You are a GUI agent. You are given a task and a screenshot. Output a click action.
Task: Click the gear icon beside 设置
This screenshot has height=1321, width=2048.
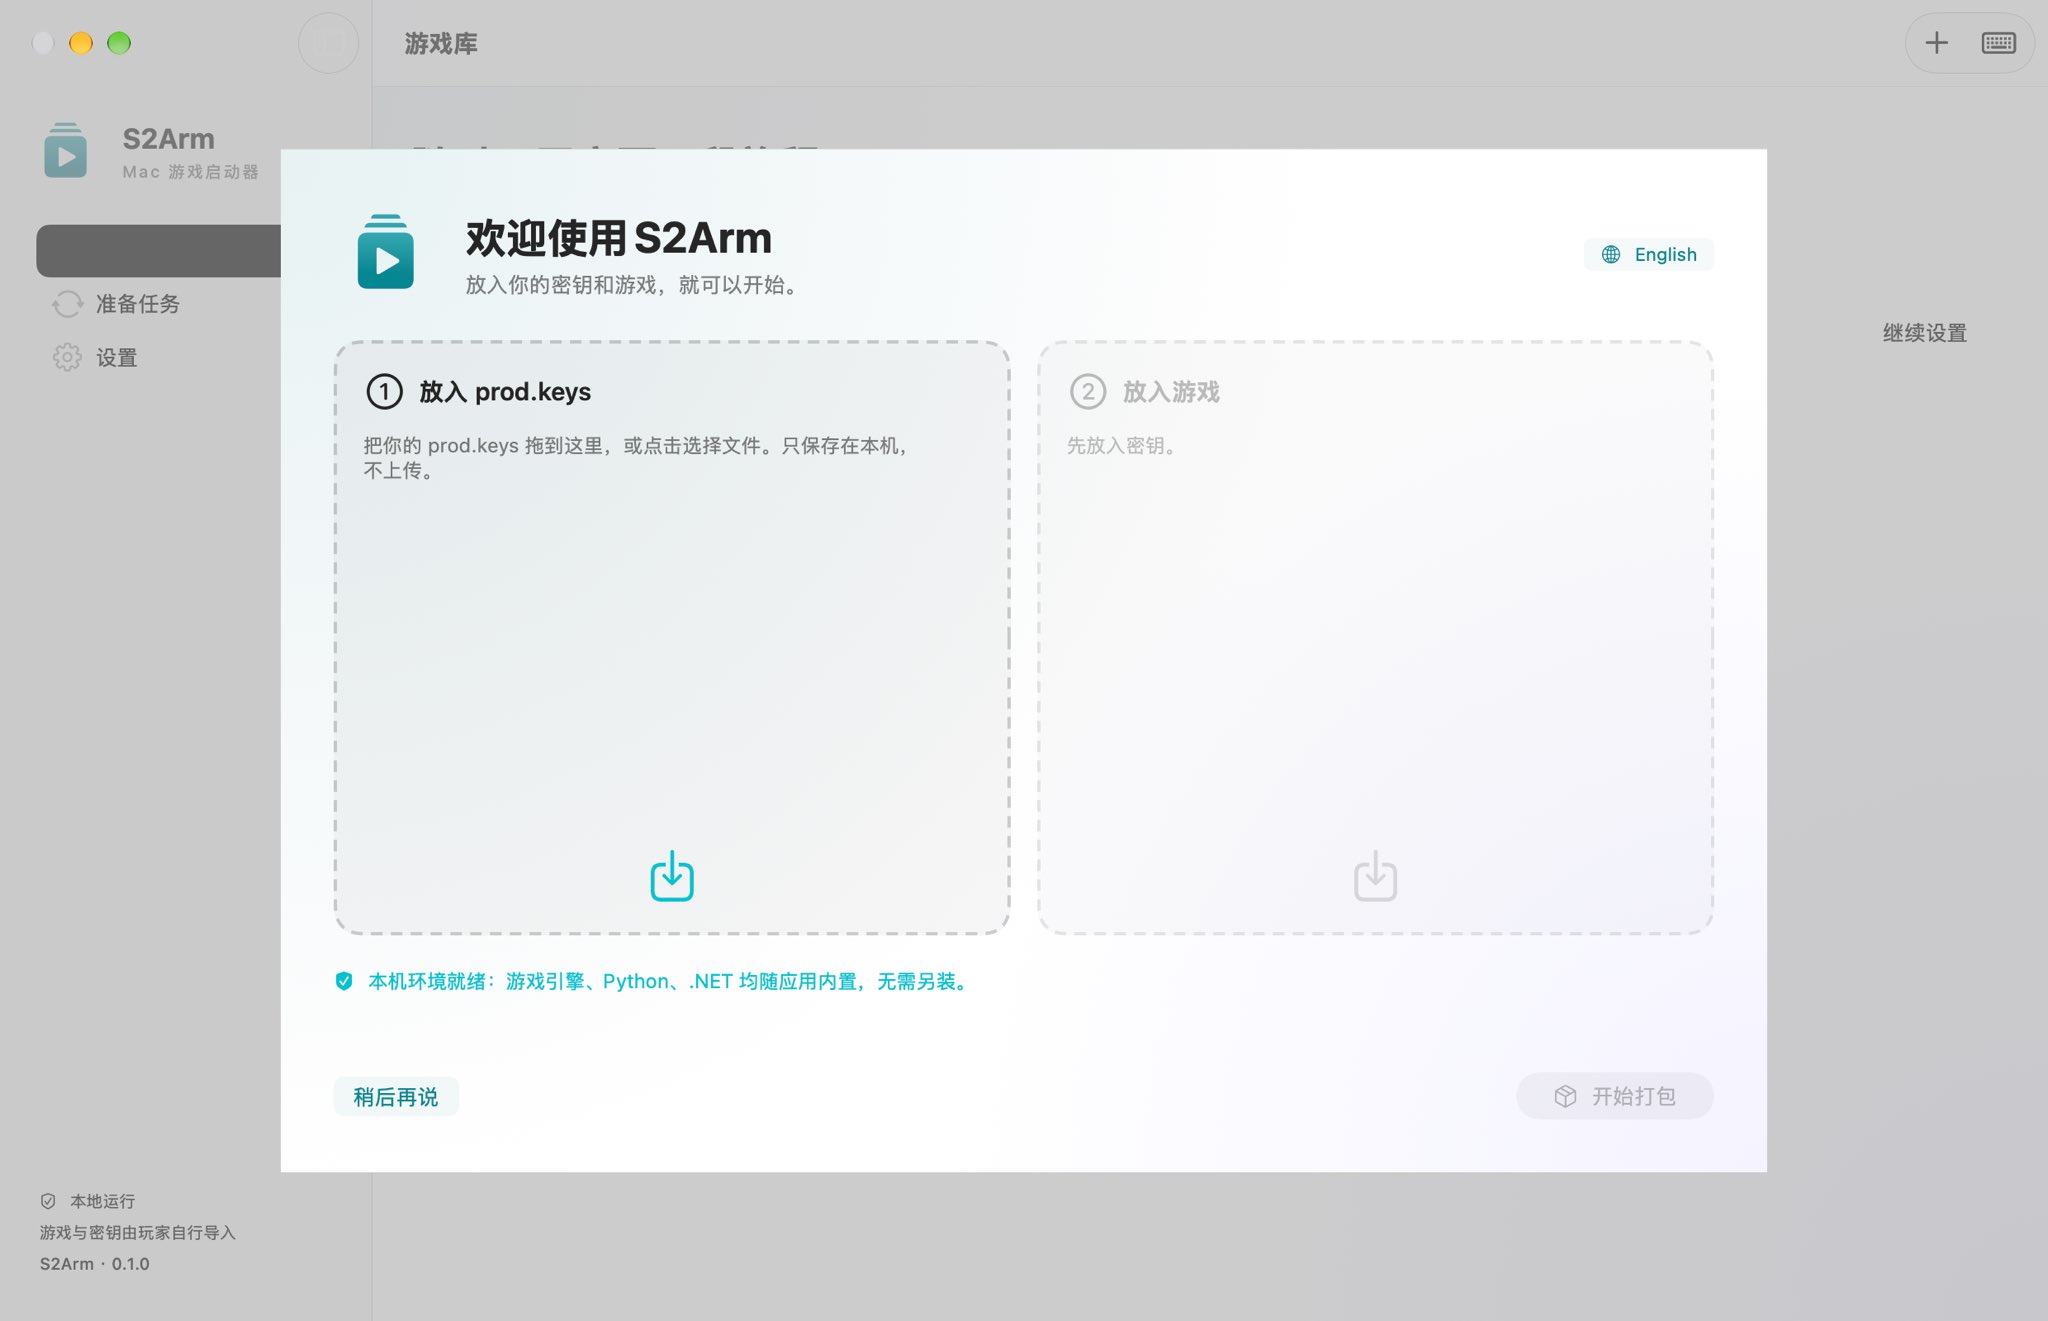click(67, 357)
